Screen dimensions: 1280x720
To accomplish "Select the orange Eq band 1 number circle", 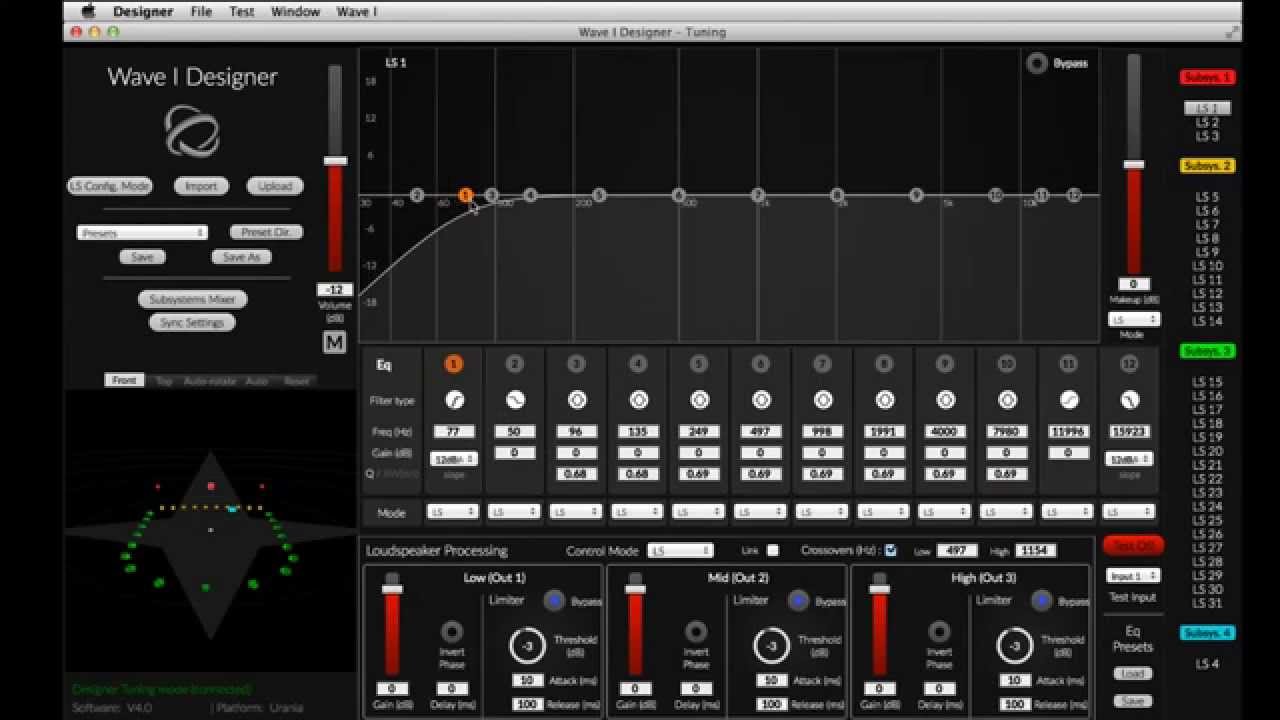I will [x=453, y=364].
